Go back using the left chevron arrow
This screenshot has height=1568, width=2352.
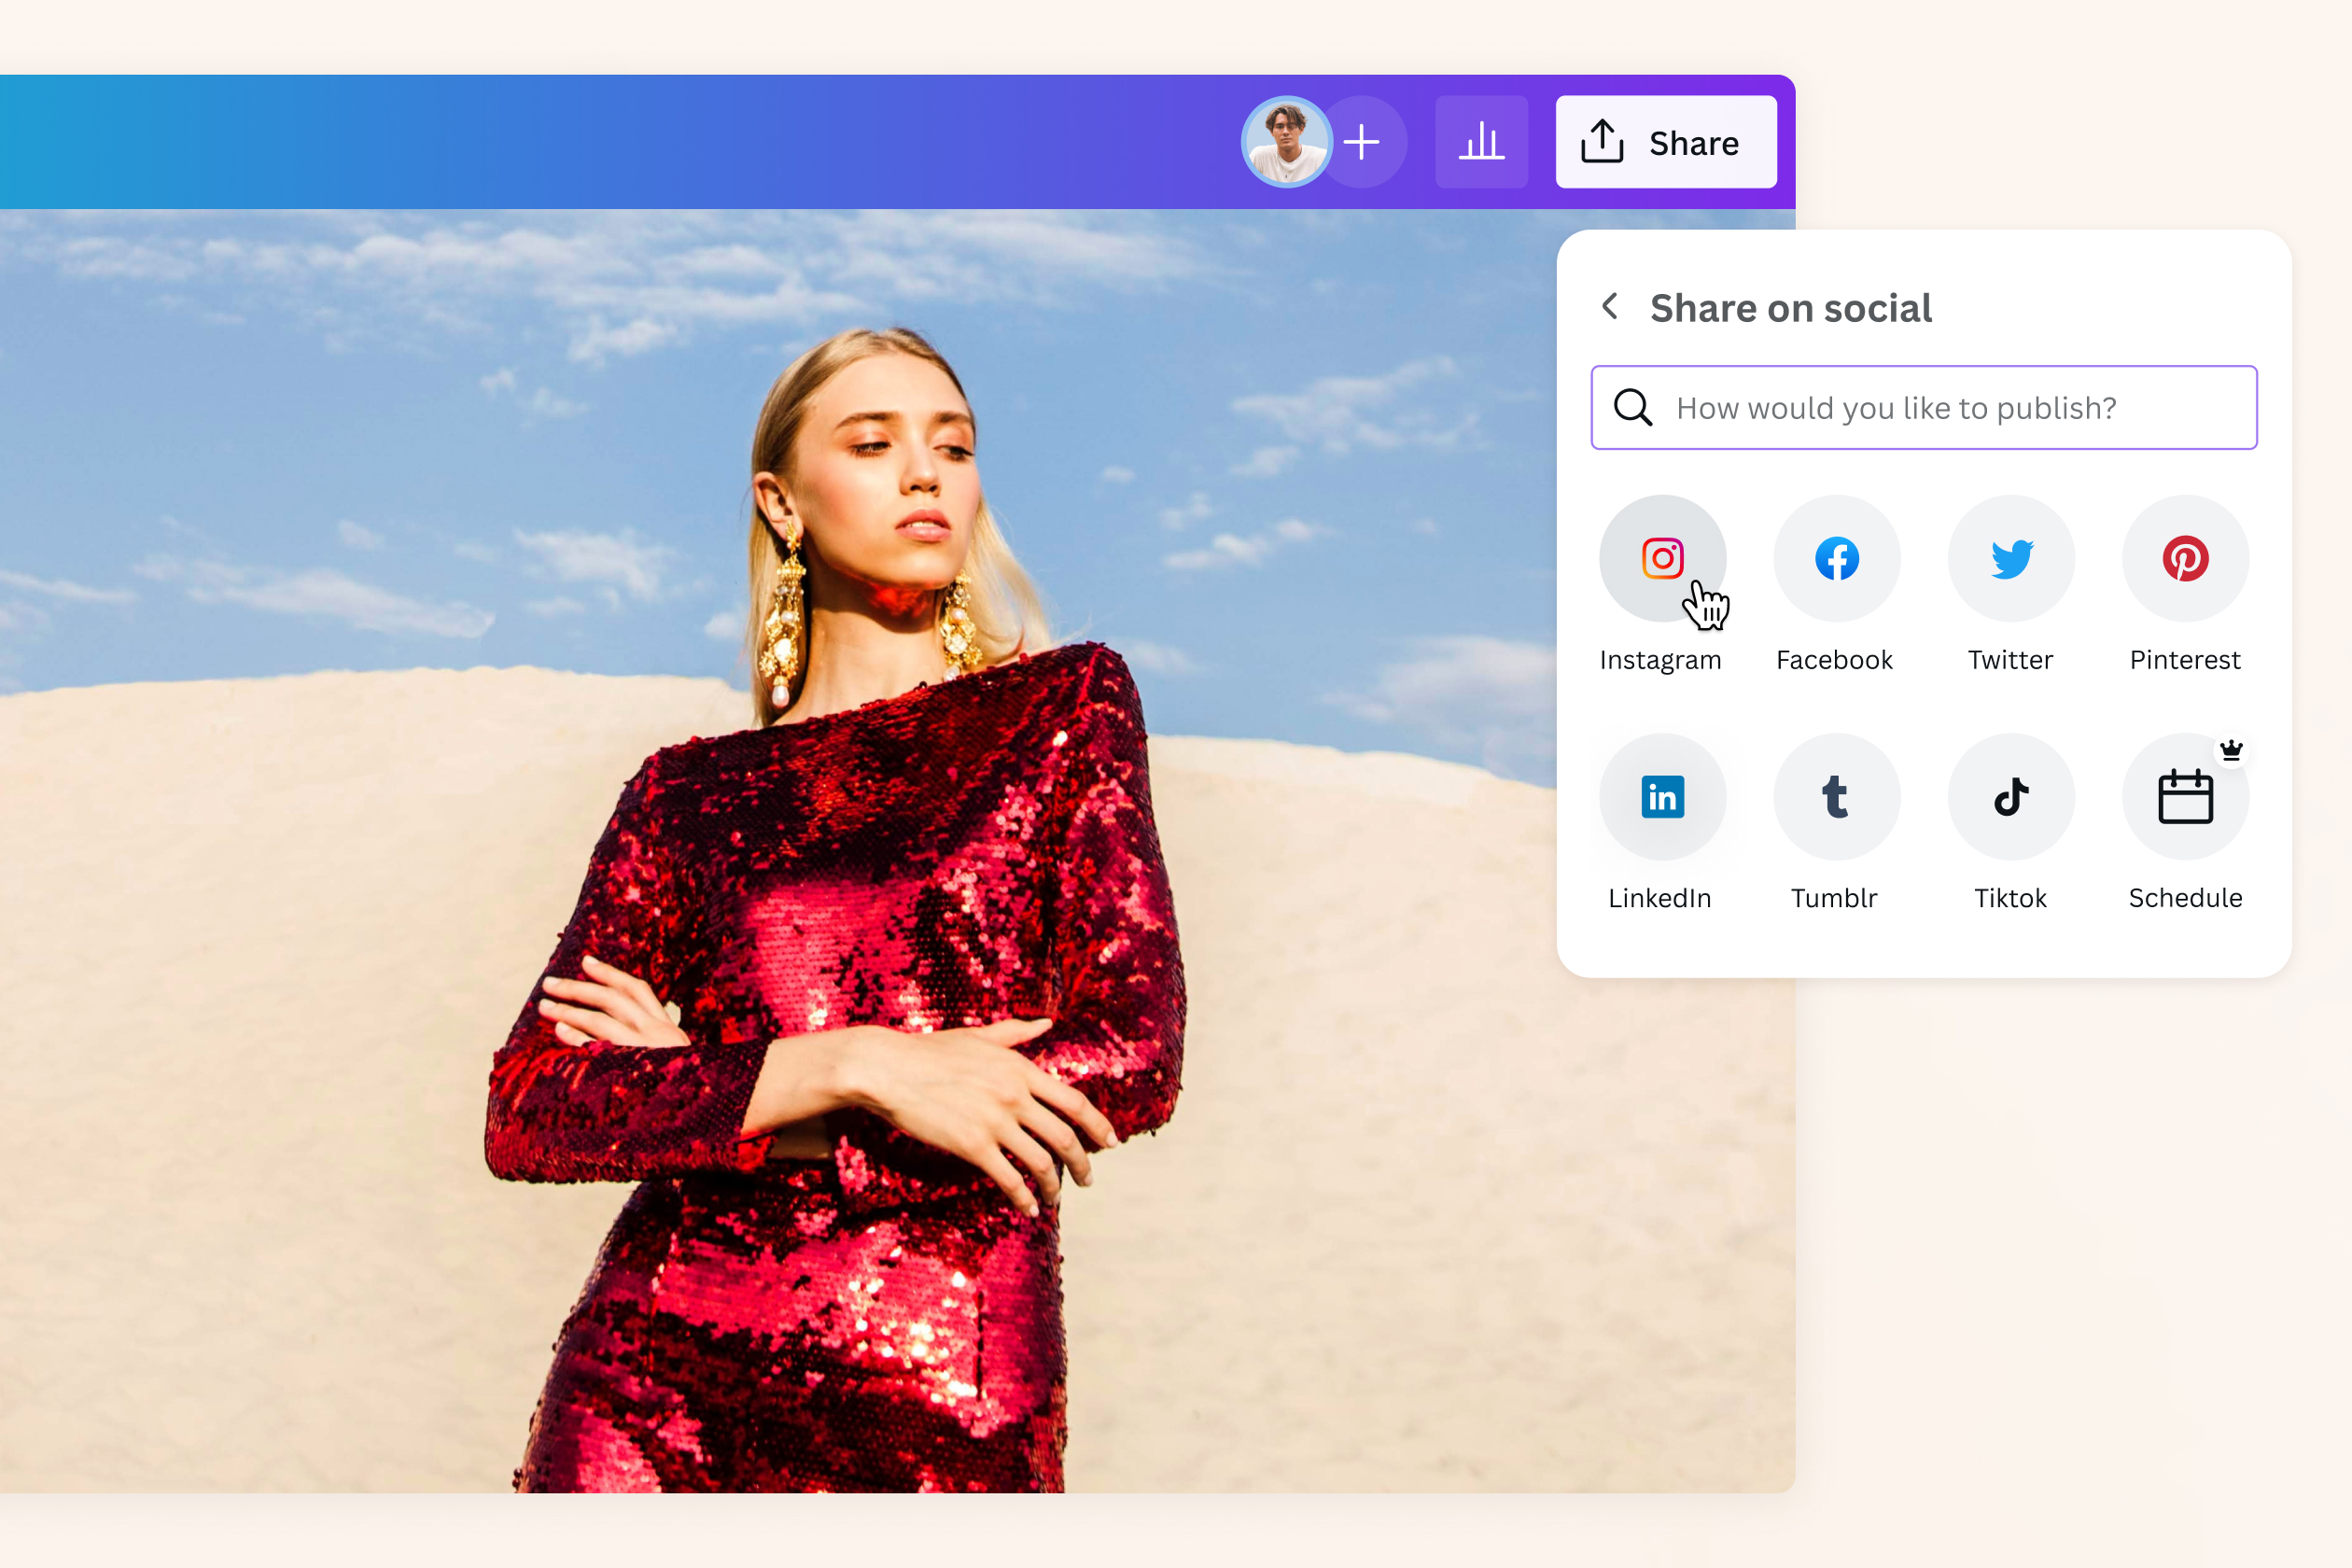(x=1610, y=307)
